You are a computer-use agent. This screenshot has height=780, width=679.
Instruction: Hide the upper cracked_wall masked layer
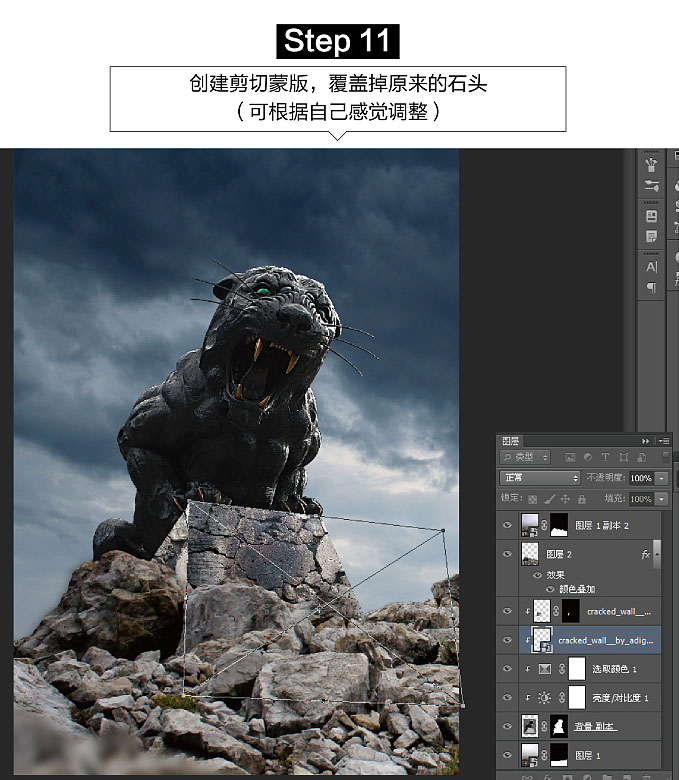coord(507,611)
